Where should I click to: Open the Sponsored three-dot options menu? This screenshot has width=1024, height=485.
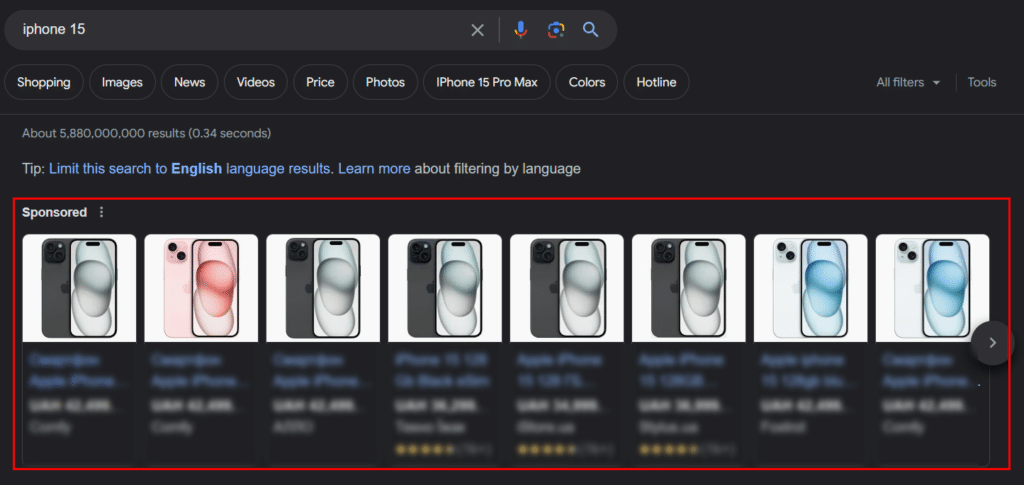(x=101, y=212)
